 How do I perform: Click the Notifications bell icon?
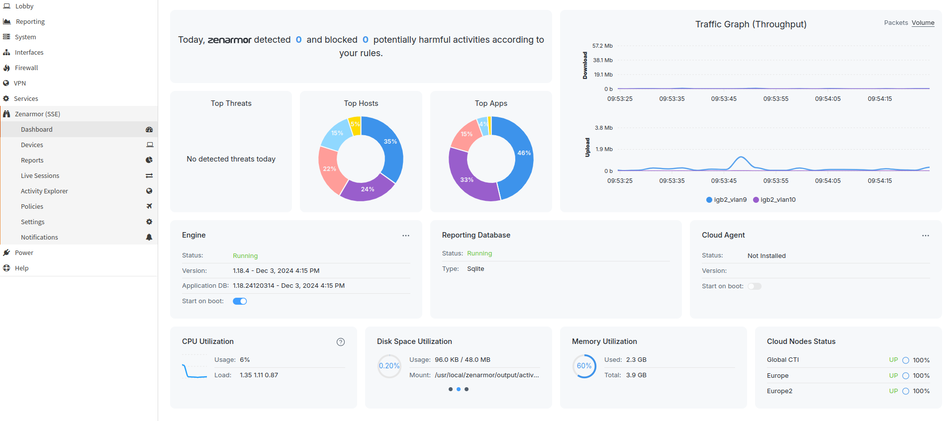[x=149, y=237]
